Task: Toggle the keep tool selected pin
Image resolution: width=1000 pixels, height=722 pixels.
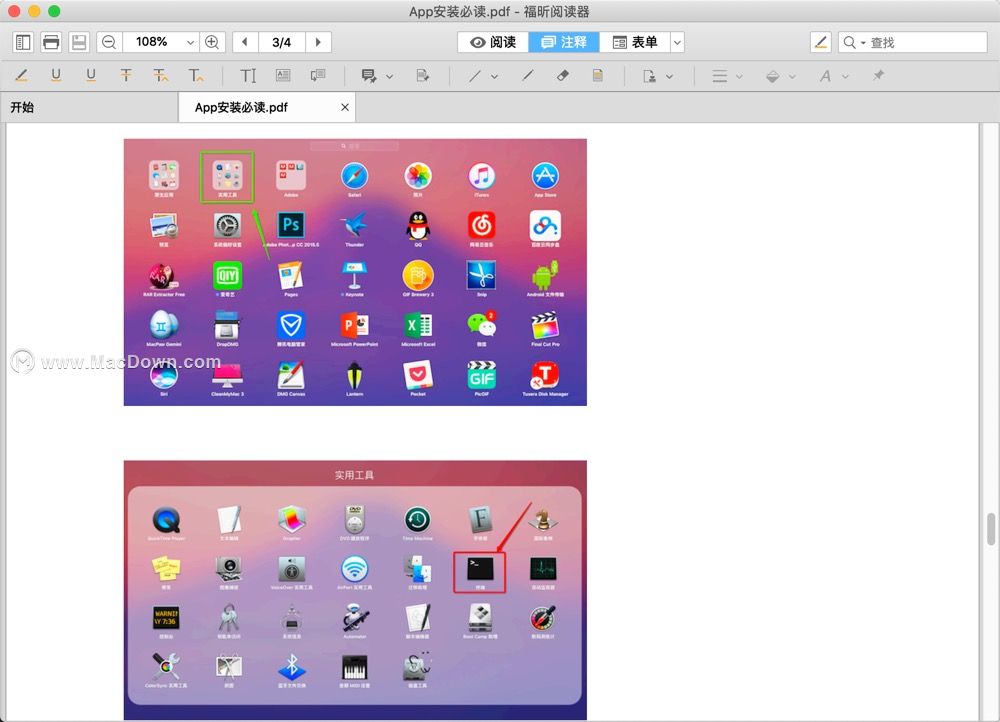Action: coord(879,75)
